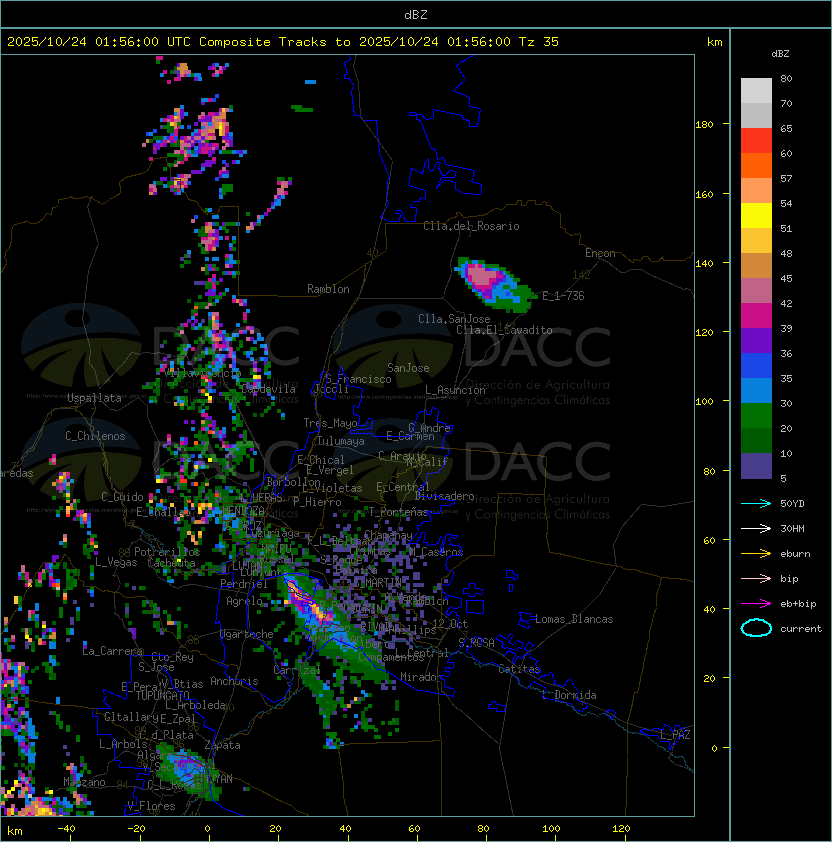The image size is (832, 842).
Task: Click the cyan 50YD track arrow in legend
Action: point(756,503)
